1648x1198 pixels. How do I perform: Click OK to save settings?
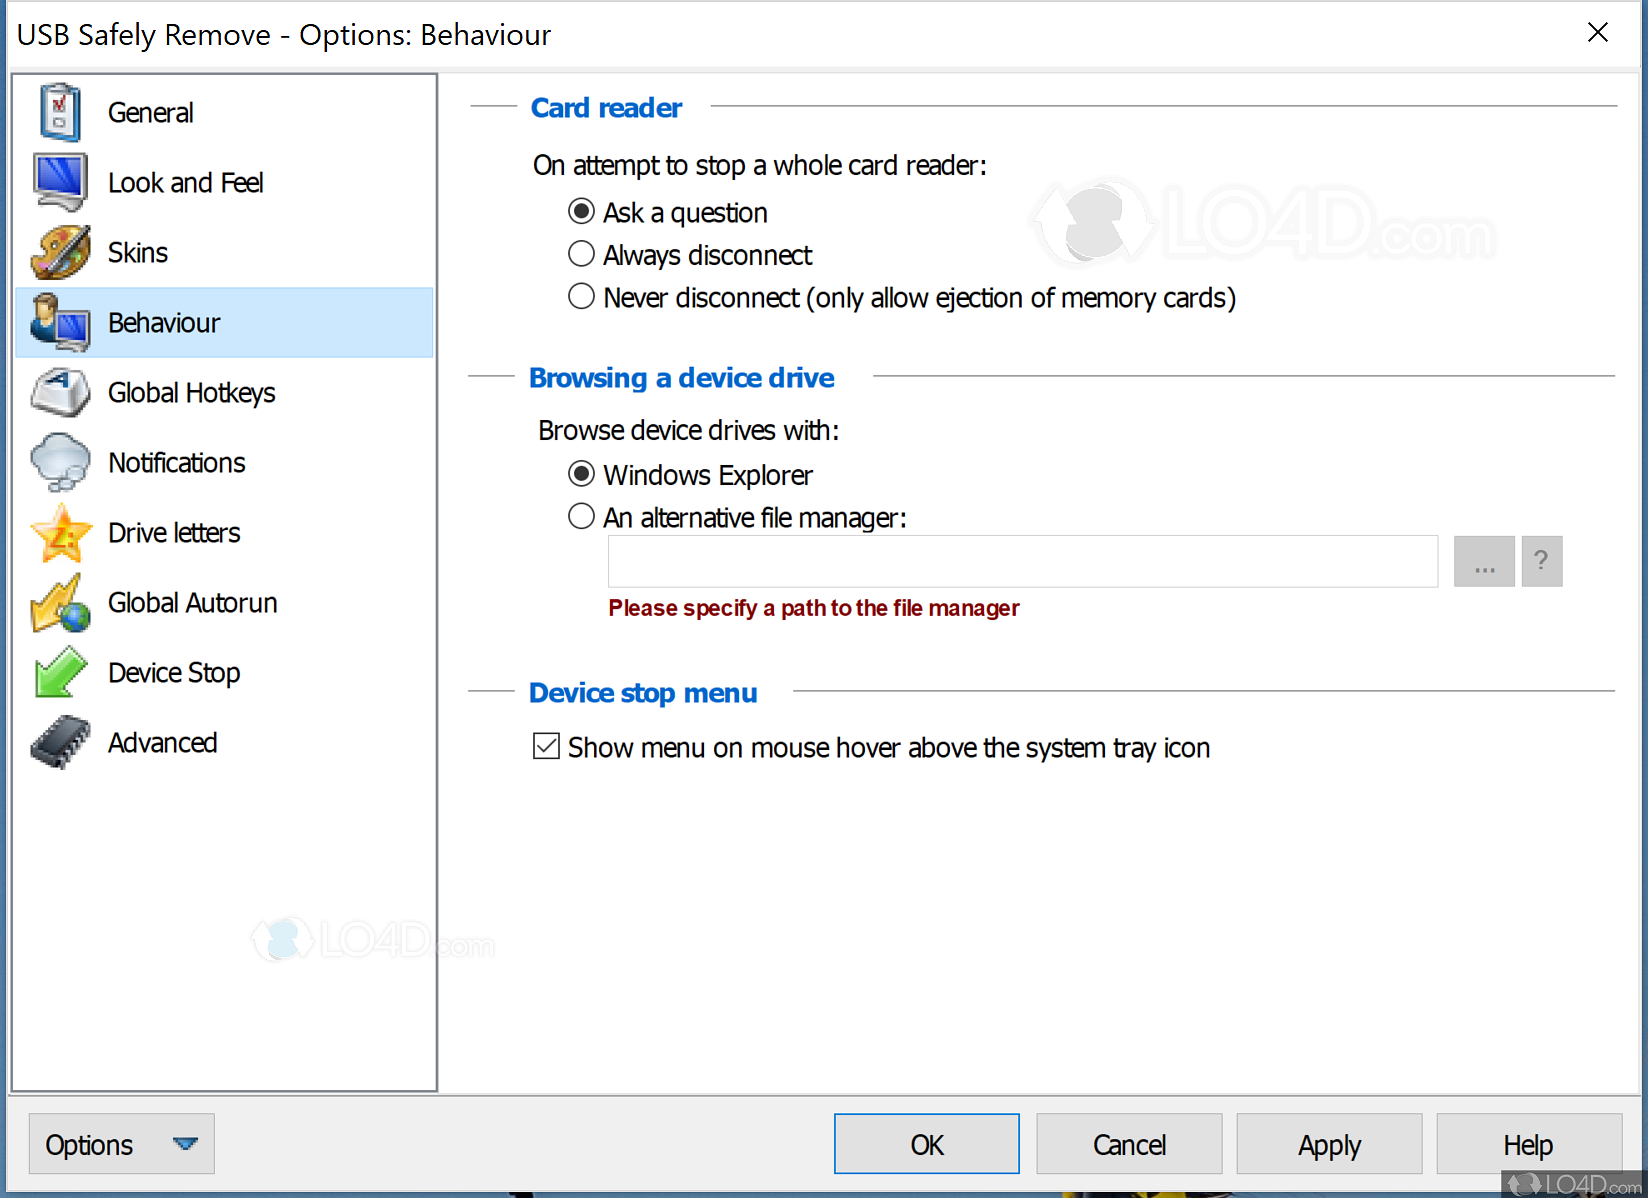[926, 1144]
